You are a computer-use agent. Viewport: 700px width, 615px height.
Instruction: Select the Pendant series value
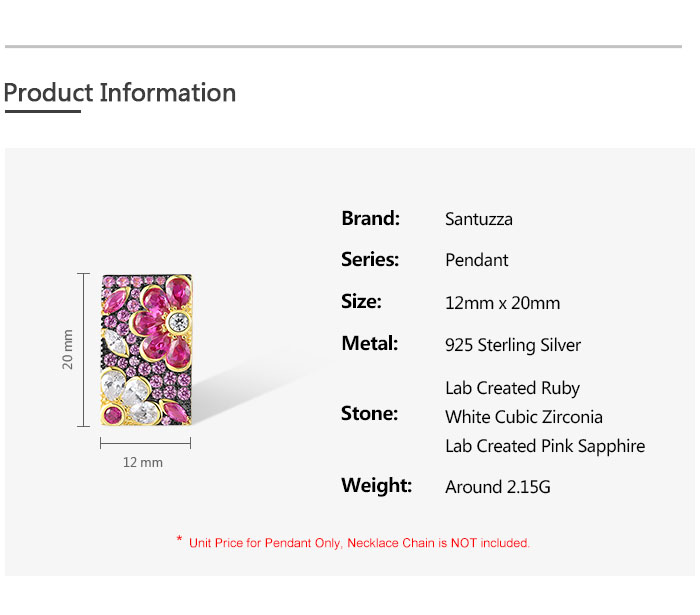coord(477,260)
